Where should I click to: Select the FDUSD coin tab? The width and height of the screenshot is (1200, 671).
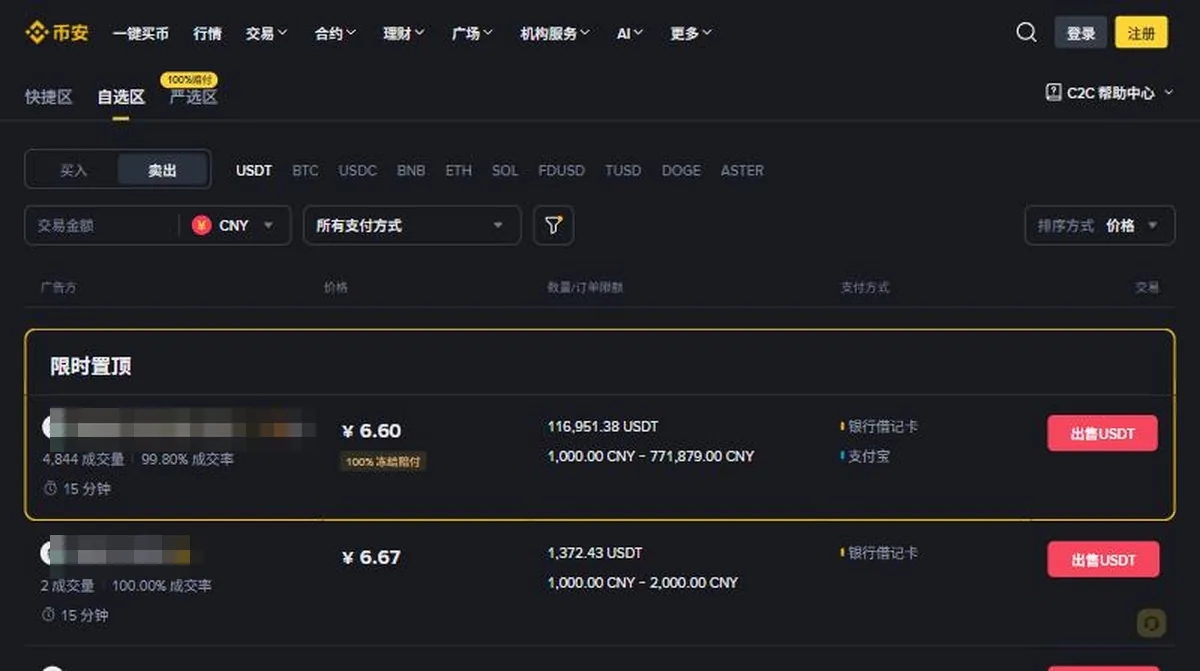tap(561, 170)
